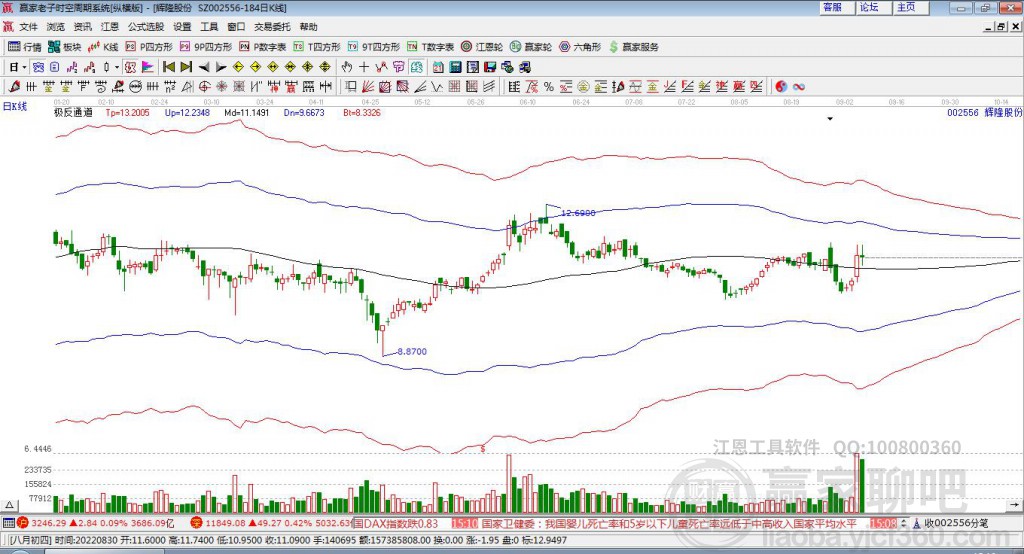The height and width of the screenshot is (554, 1024).
Task: Adjust the stepper beside 收002556分笔
Action: 904,523
